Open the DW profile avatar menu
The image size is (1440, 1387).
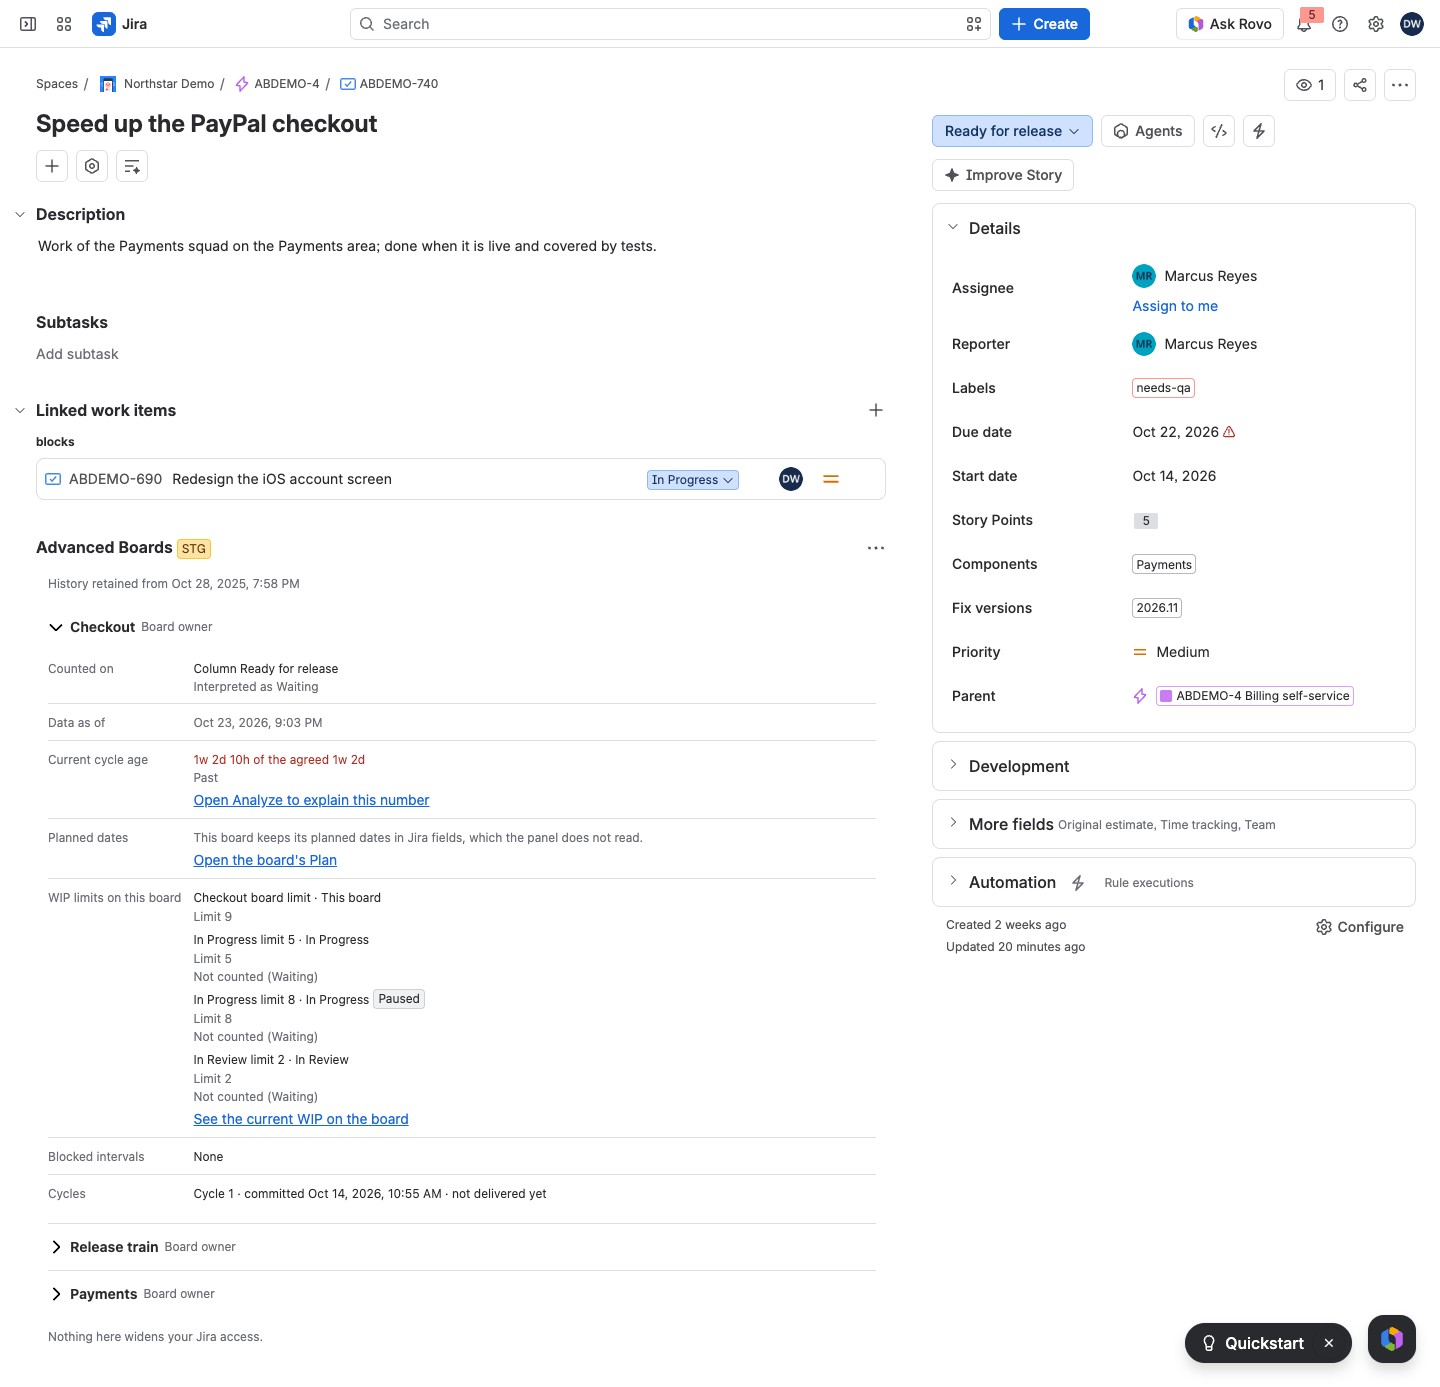1412,24
